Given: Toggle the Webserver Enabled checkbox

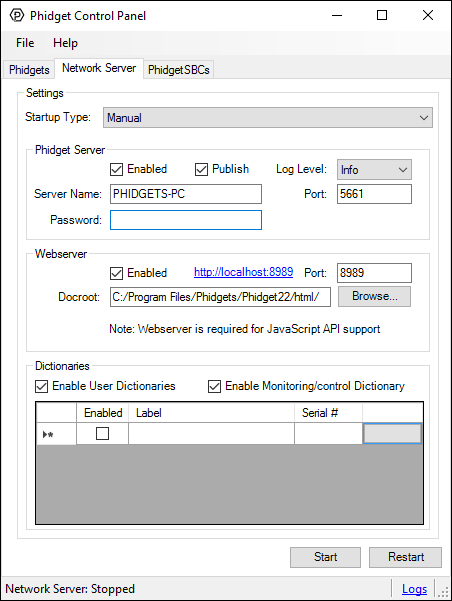Looking at the screenshot, I should pos(117,273).
